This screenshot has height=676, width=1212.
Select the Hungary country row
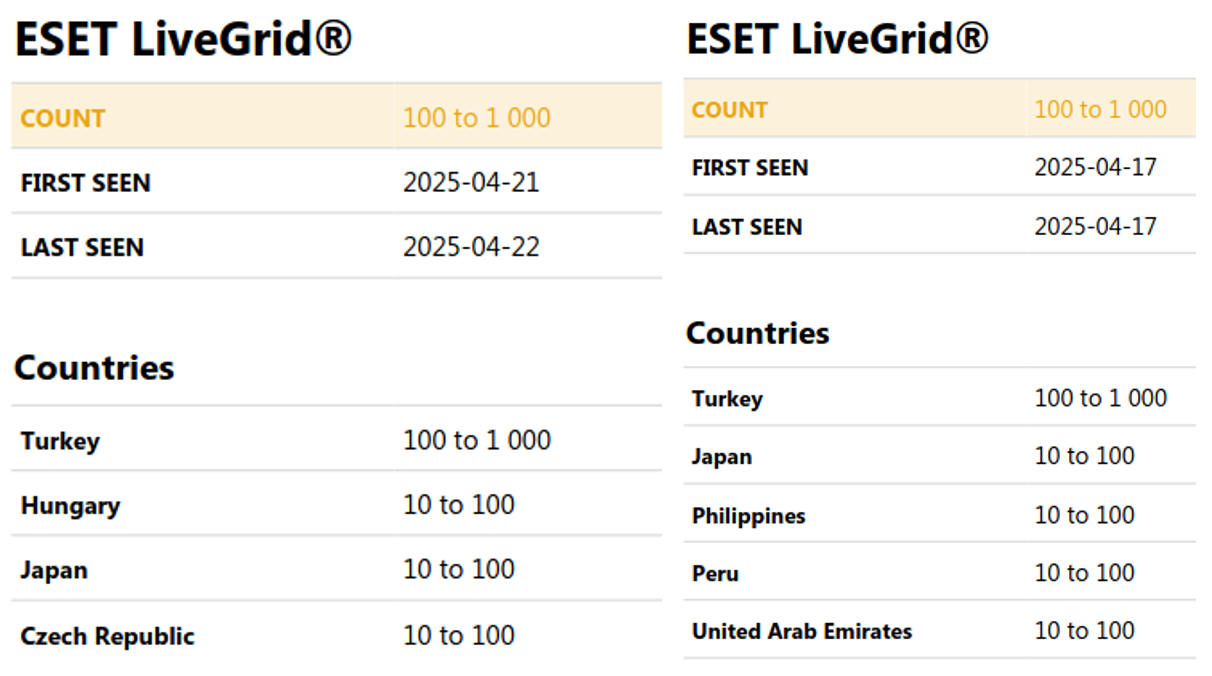pos(336,504)
